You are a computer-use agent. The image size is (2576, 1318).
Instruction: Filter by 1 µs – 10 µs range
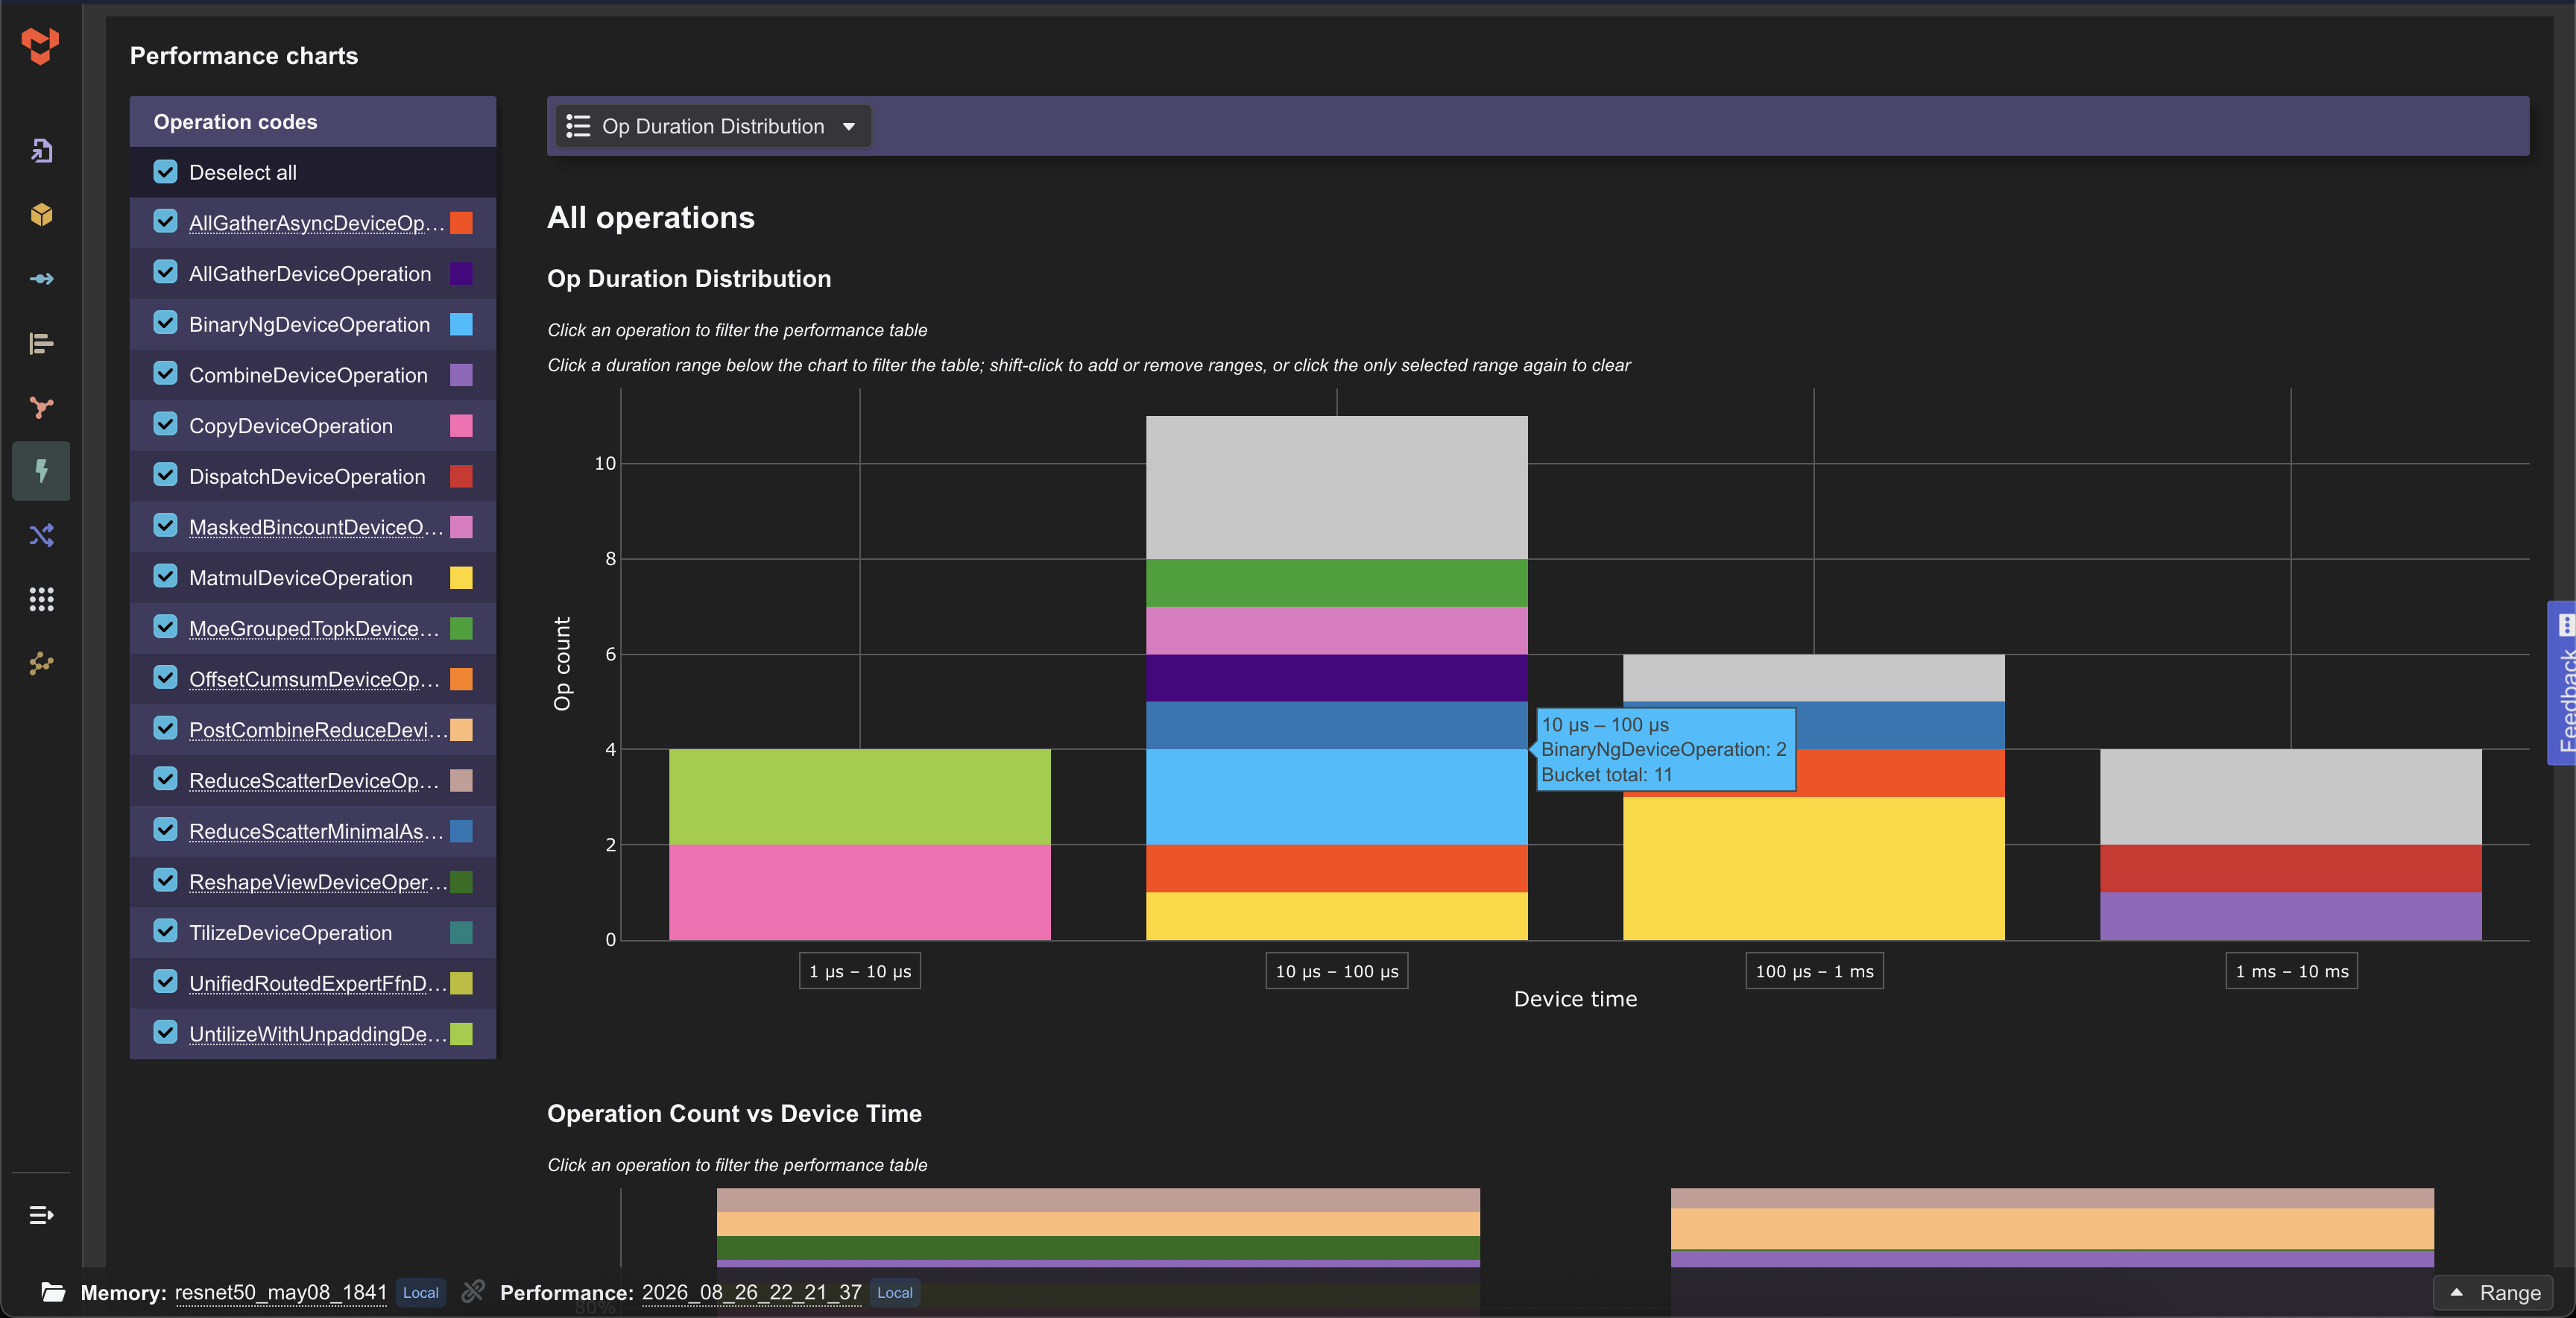(859, 971)
